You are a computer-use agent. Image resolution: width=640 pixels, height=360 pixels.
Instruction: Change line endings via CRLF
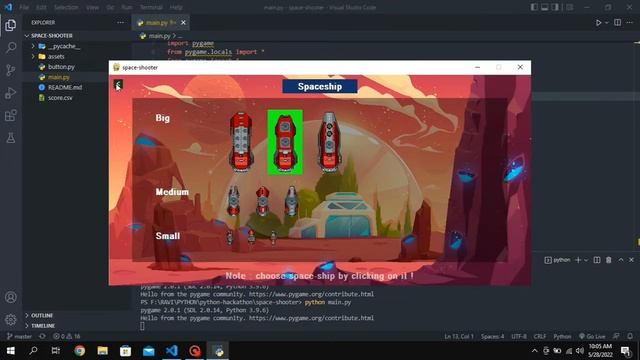540,336
